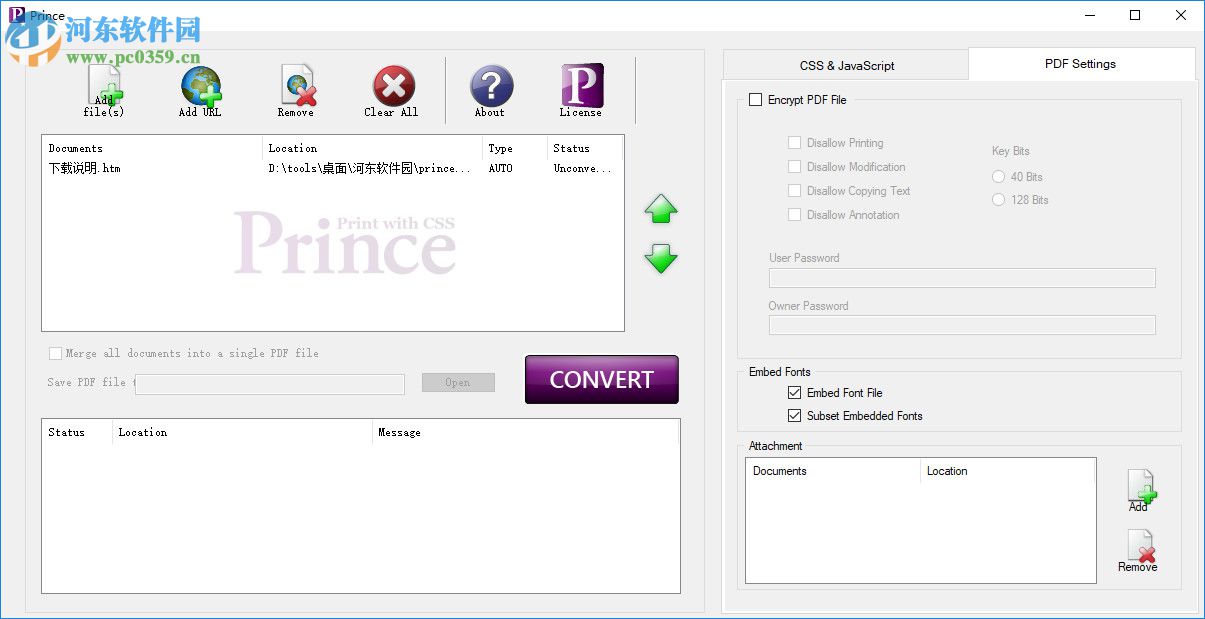Close the Prince window
1205x619 pixels.
click(x=1181, y=15)
